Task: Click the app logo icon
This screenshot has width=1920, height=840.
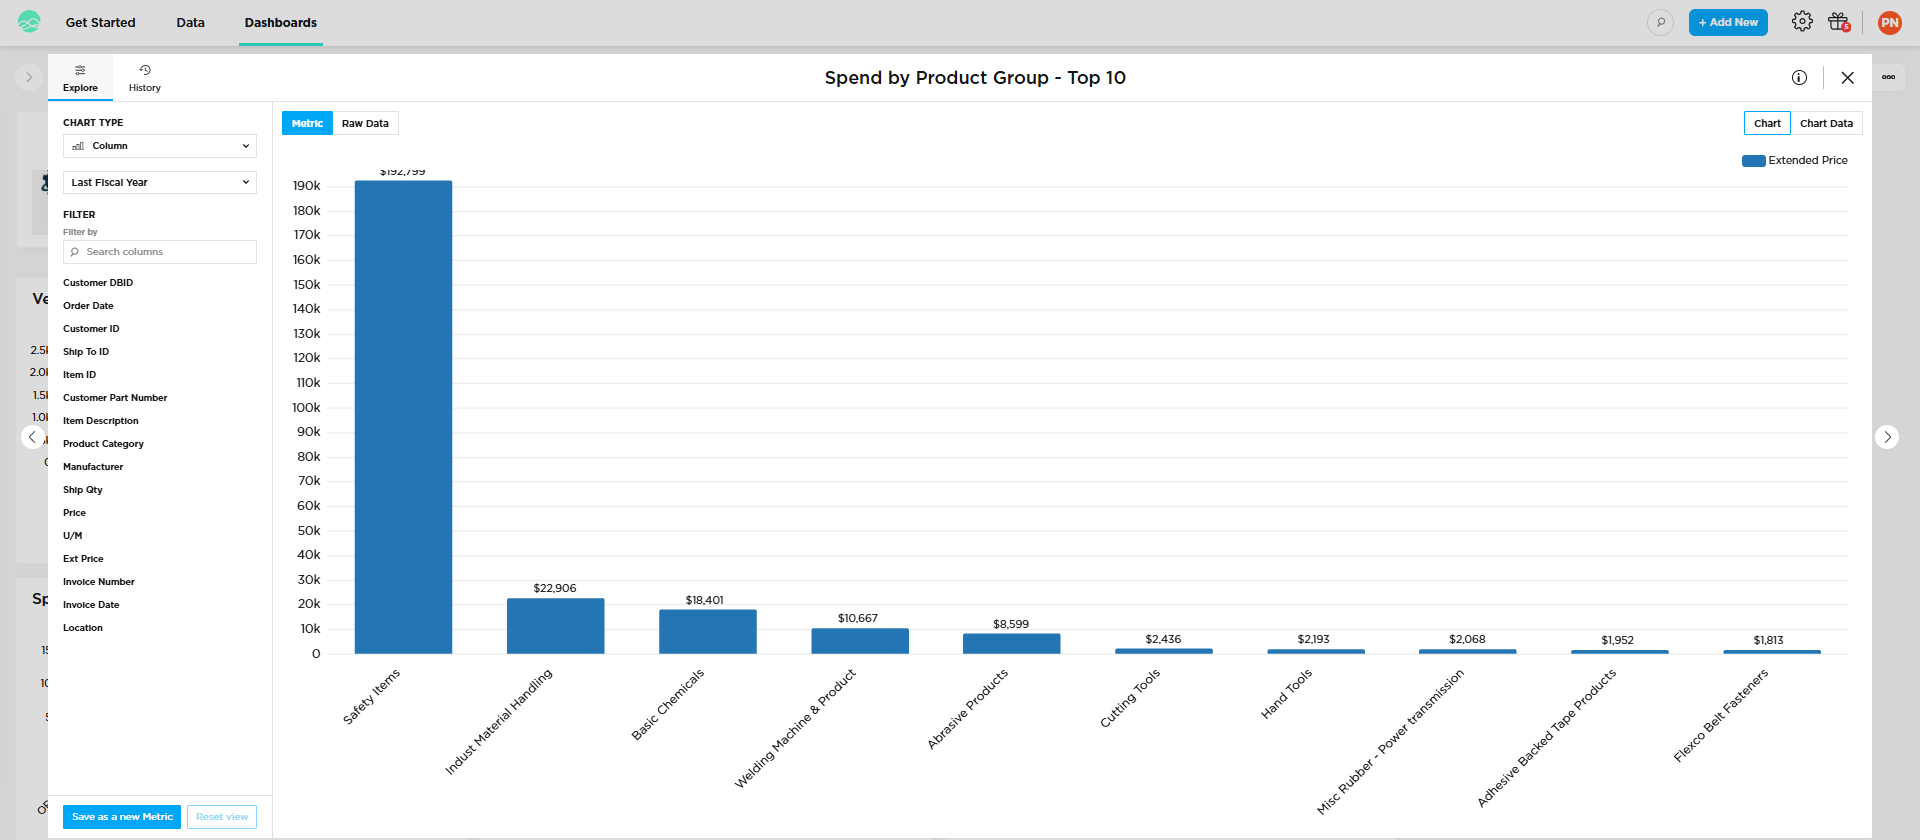Action: pyautogui.click(x=29, y=22)
